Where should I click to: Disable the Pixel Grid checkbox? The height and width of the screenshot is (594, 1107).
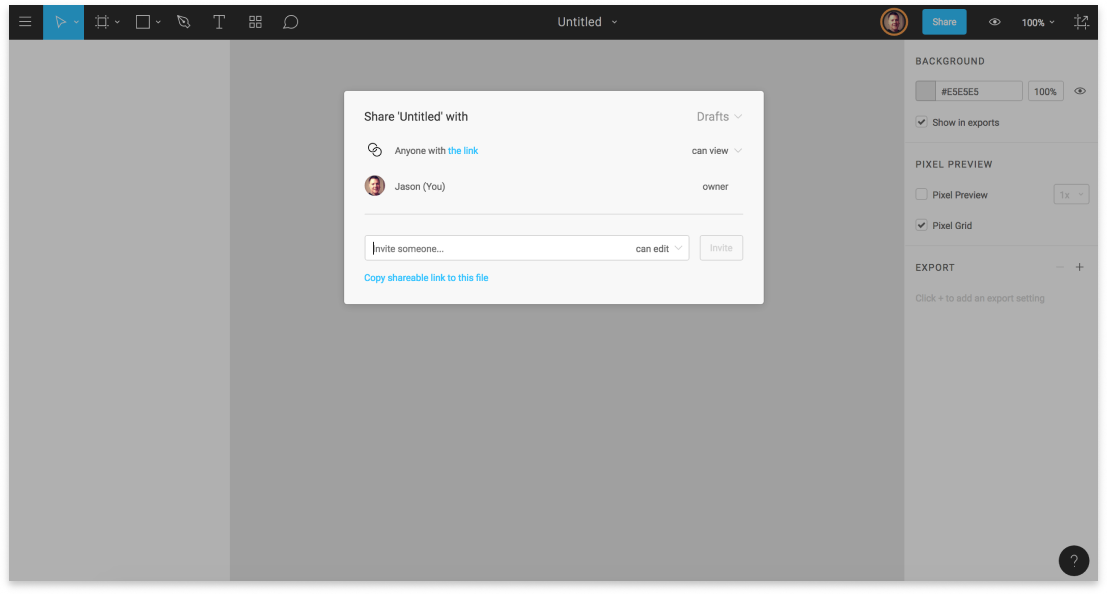coord(921,226)
